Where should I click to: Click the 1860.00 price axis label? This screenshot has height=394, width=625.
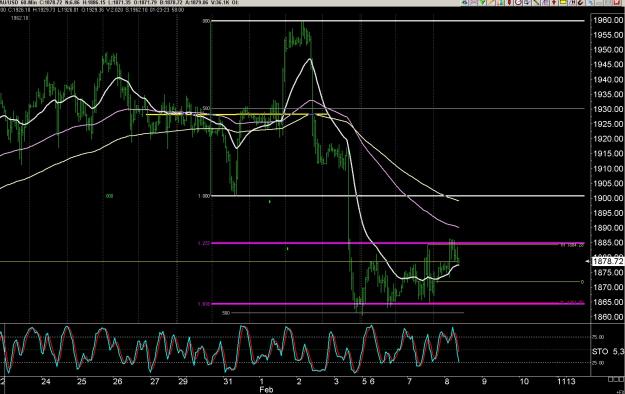click(x=607, y=317)
